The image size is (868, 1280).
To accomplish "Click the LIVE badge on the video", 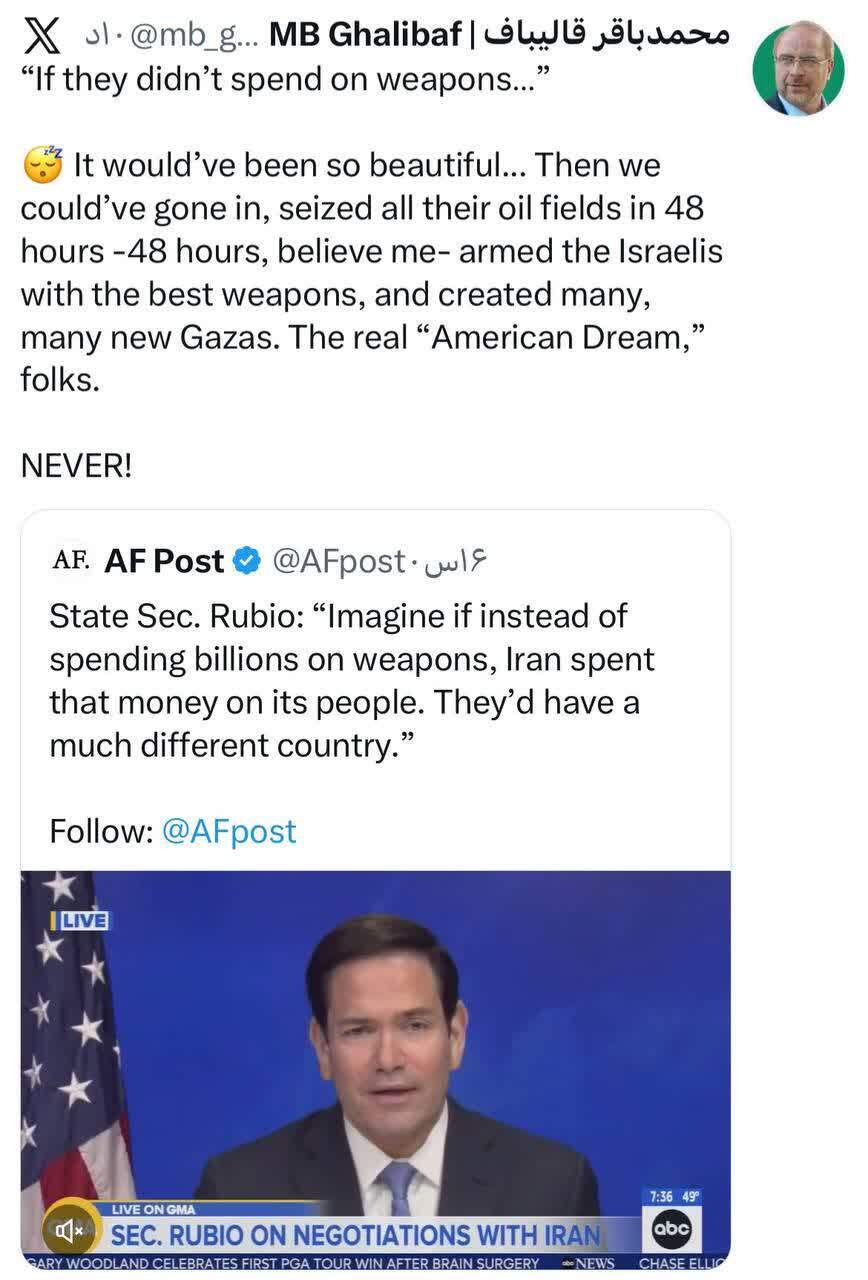I will click(x=81, y=920).
